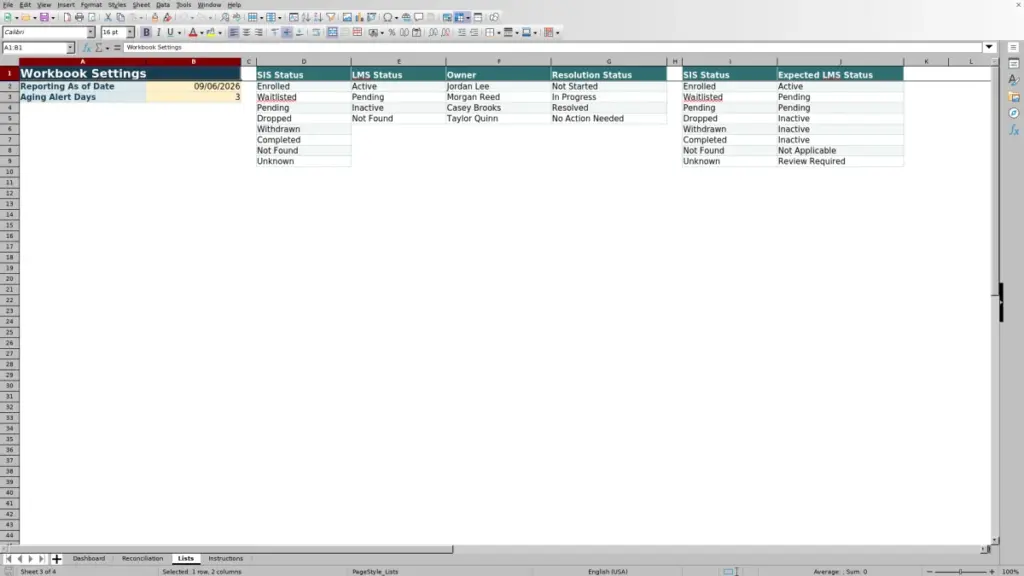Viewport: 1024px width, 576px height.
Task: Click the Save document icon
Action: click(x=44, y=17)
